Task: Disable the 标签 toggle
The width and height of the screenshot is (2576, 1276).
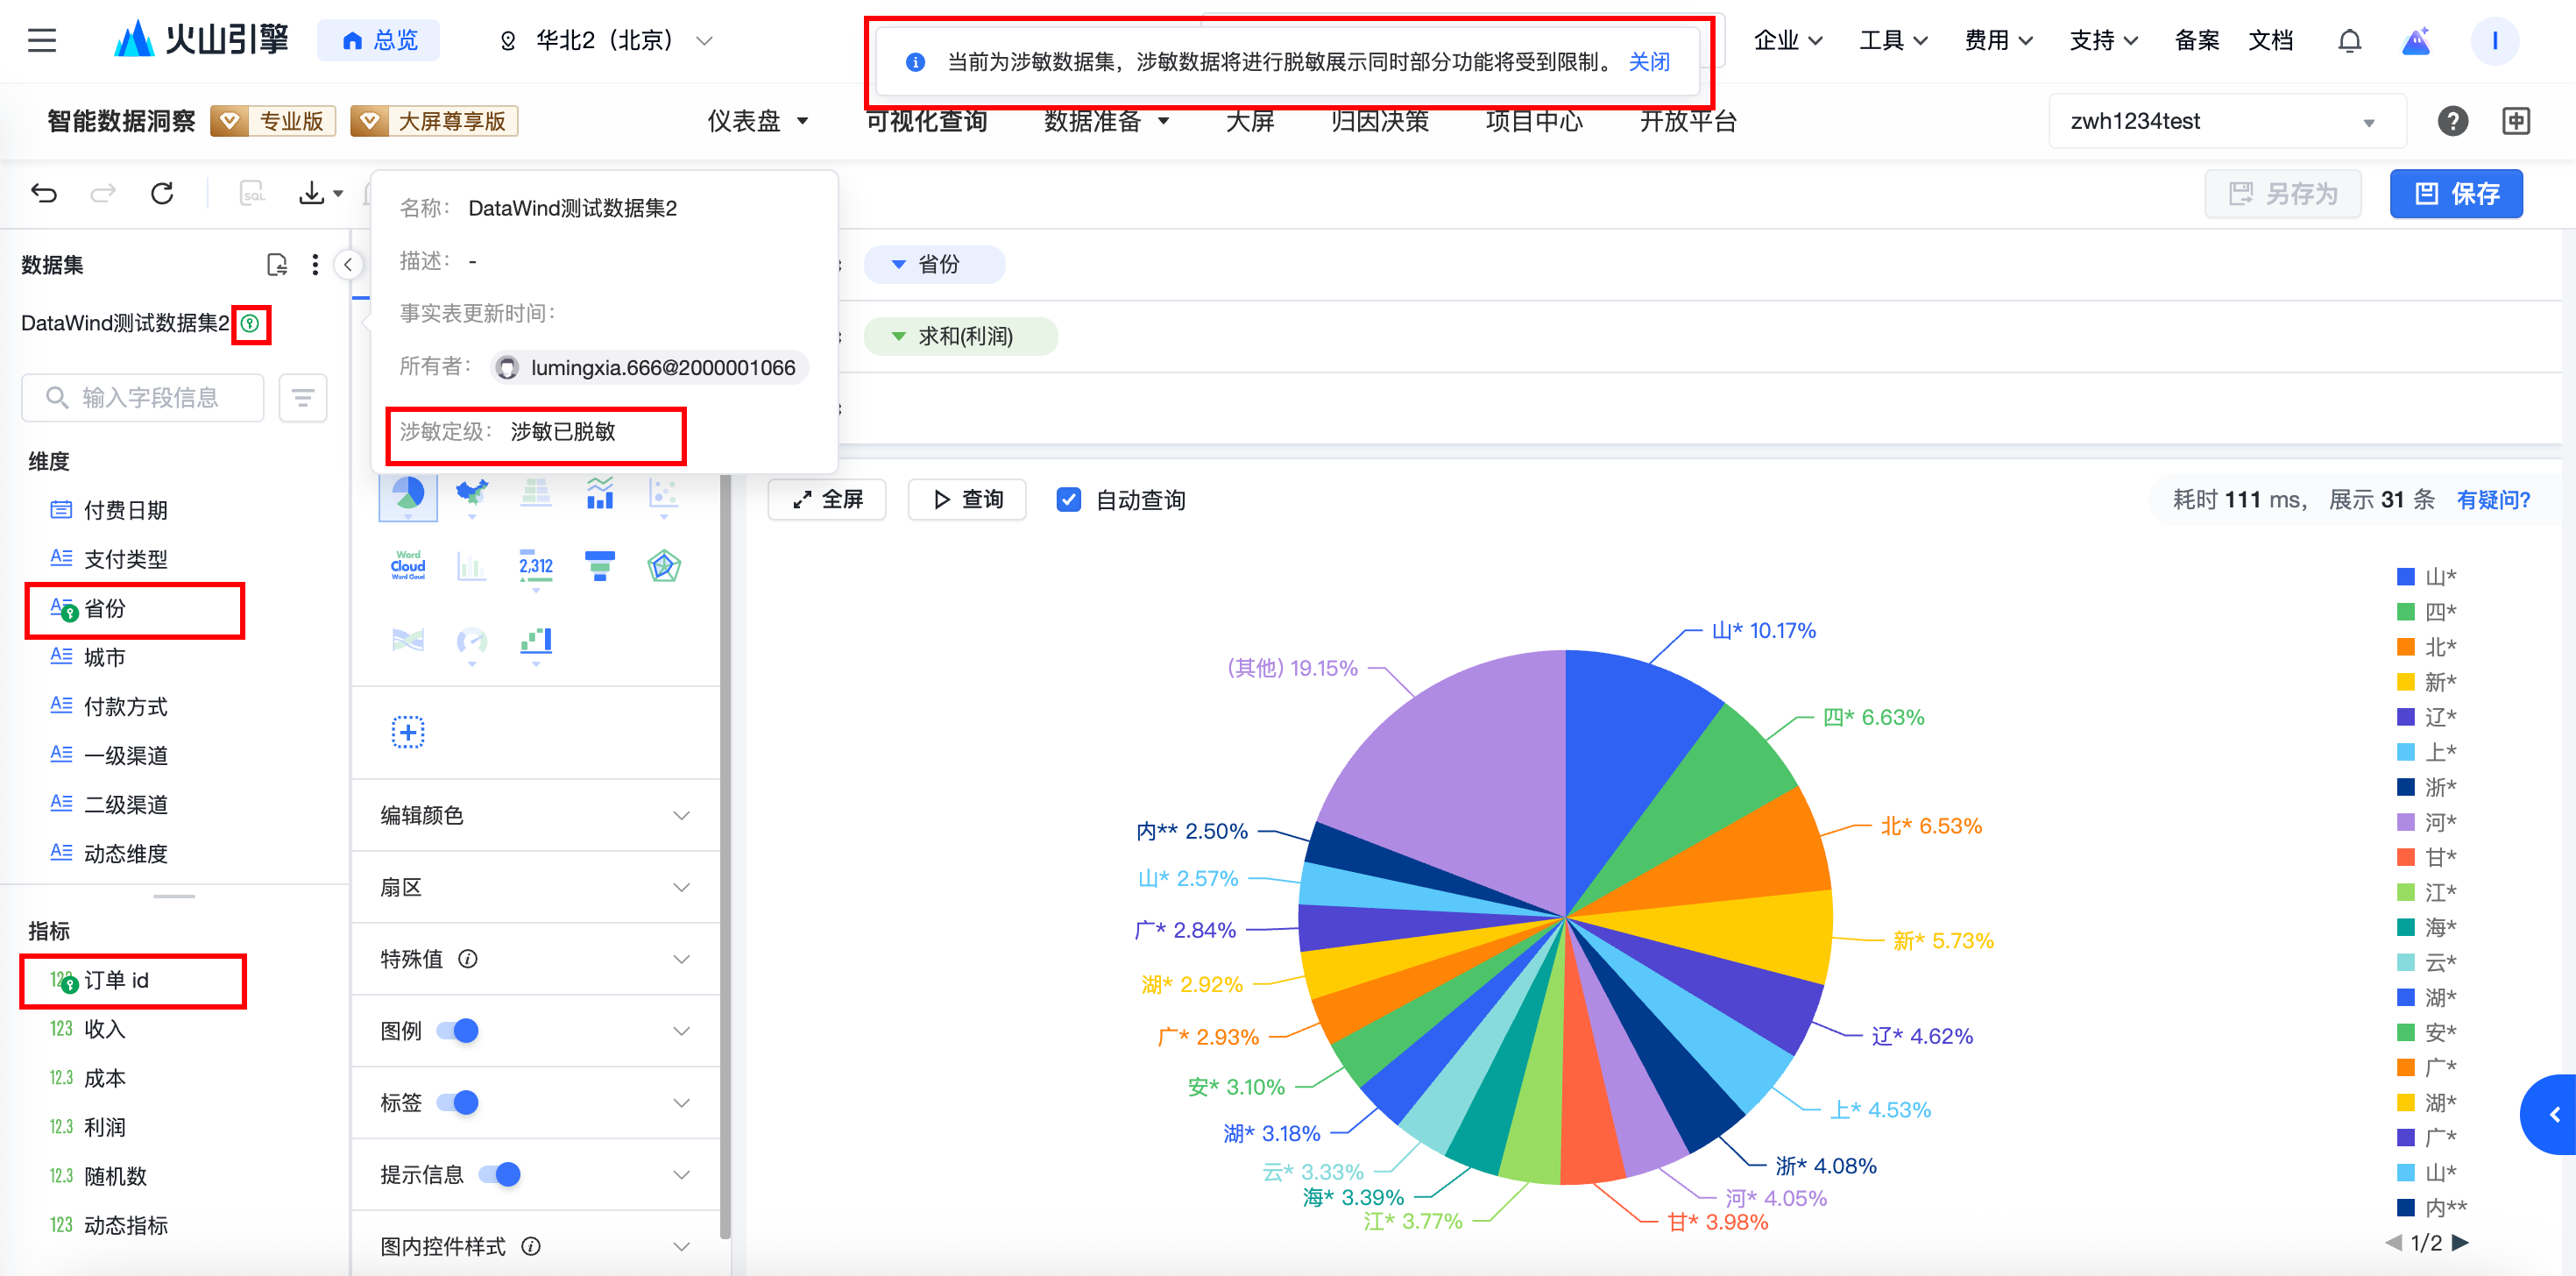Action: pos(458,1103)
